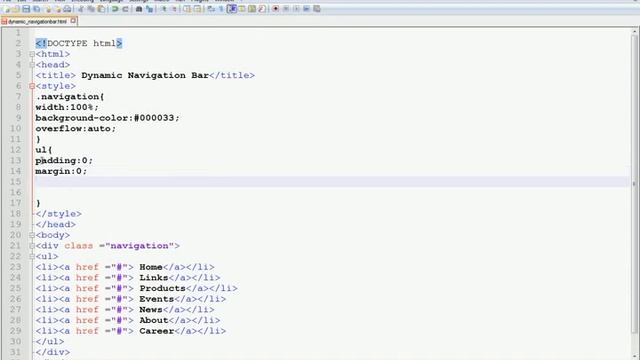Toggle Word Wrap toolbar icon
Viewport: 640px width, 360px height.
[211, 9]
